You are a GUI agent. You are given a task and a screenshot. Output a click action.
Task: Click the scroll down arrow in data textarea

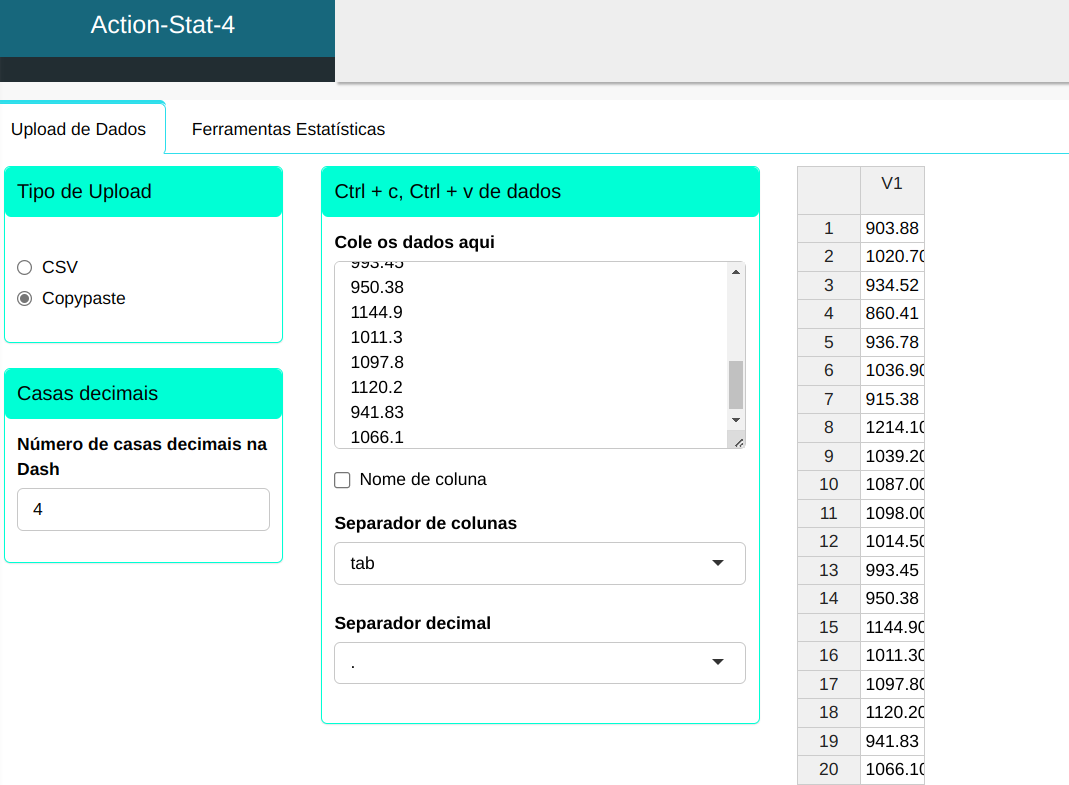[736, 420]
